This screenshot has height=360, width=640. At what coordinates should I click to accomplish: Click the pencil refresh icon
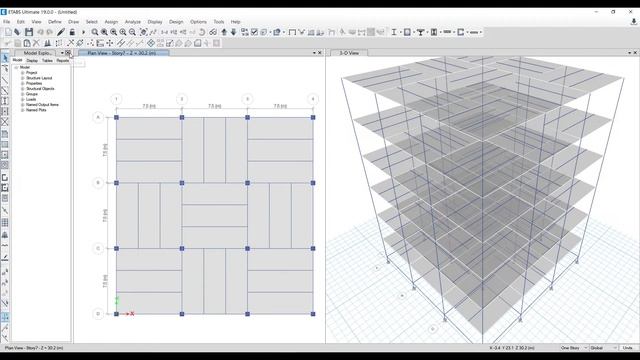pyautogui.click(x=61, y=32)
